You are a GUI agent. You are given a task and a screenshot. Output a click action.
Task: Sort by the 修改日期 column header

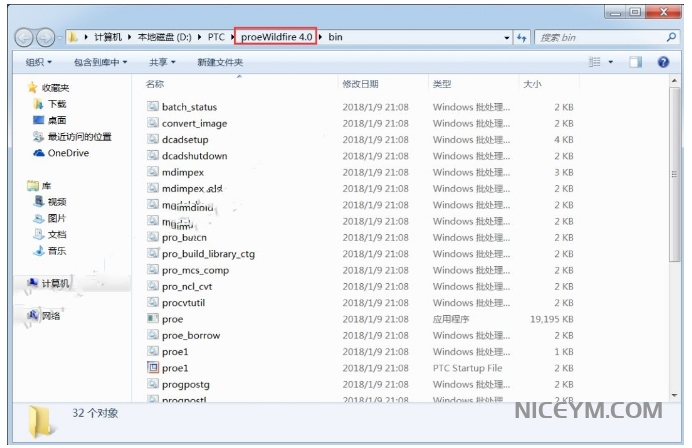[360, 84]
